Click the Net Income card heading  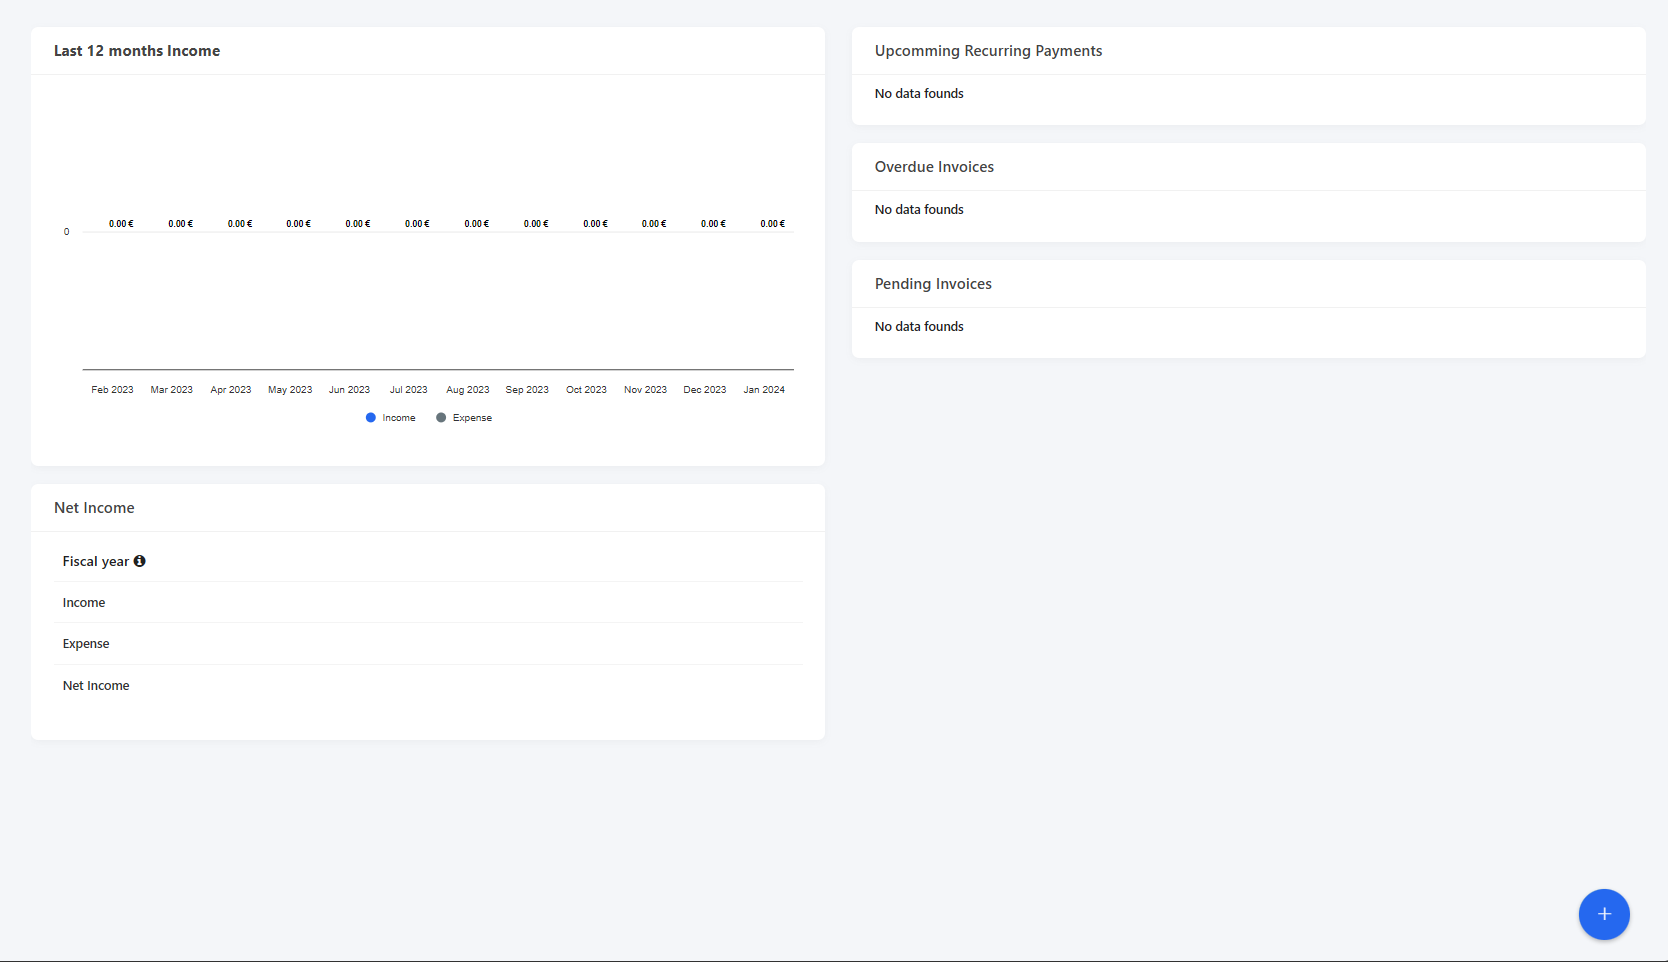pyautogui.click(x=94, y=508)
